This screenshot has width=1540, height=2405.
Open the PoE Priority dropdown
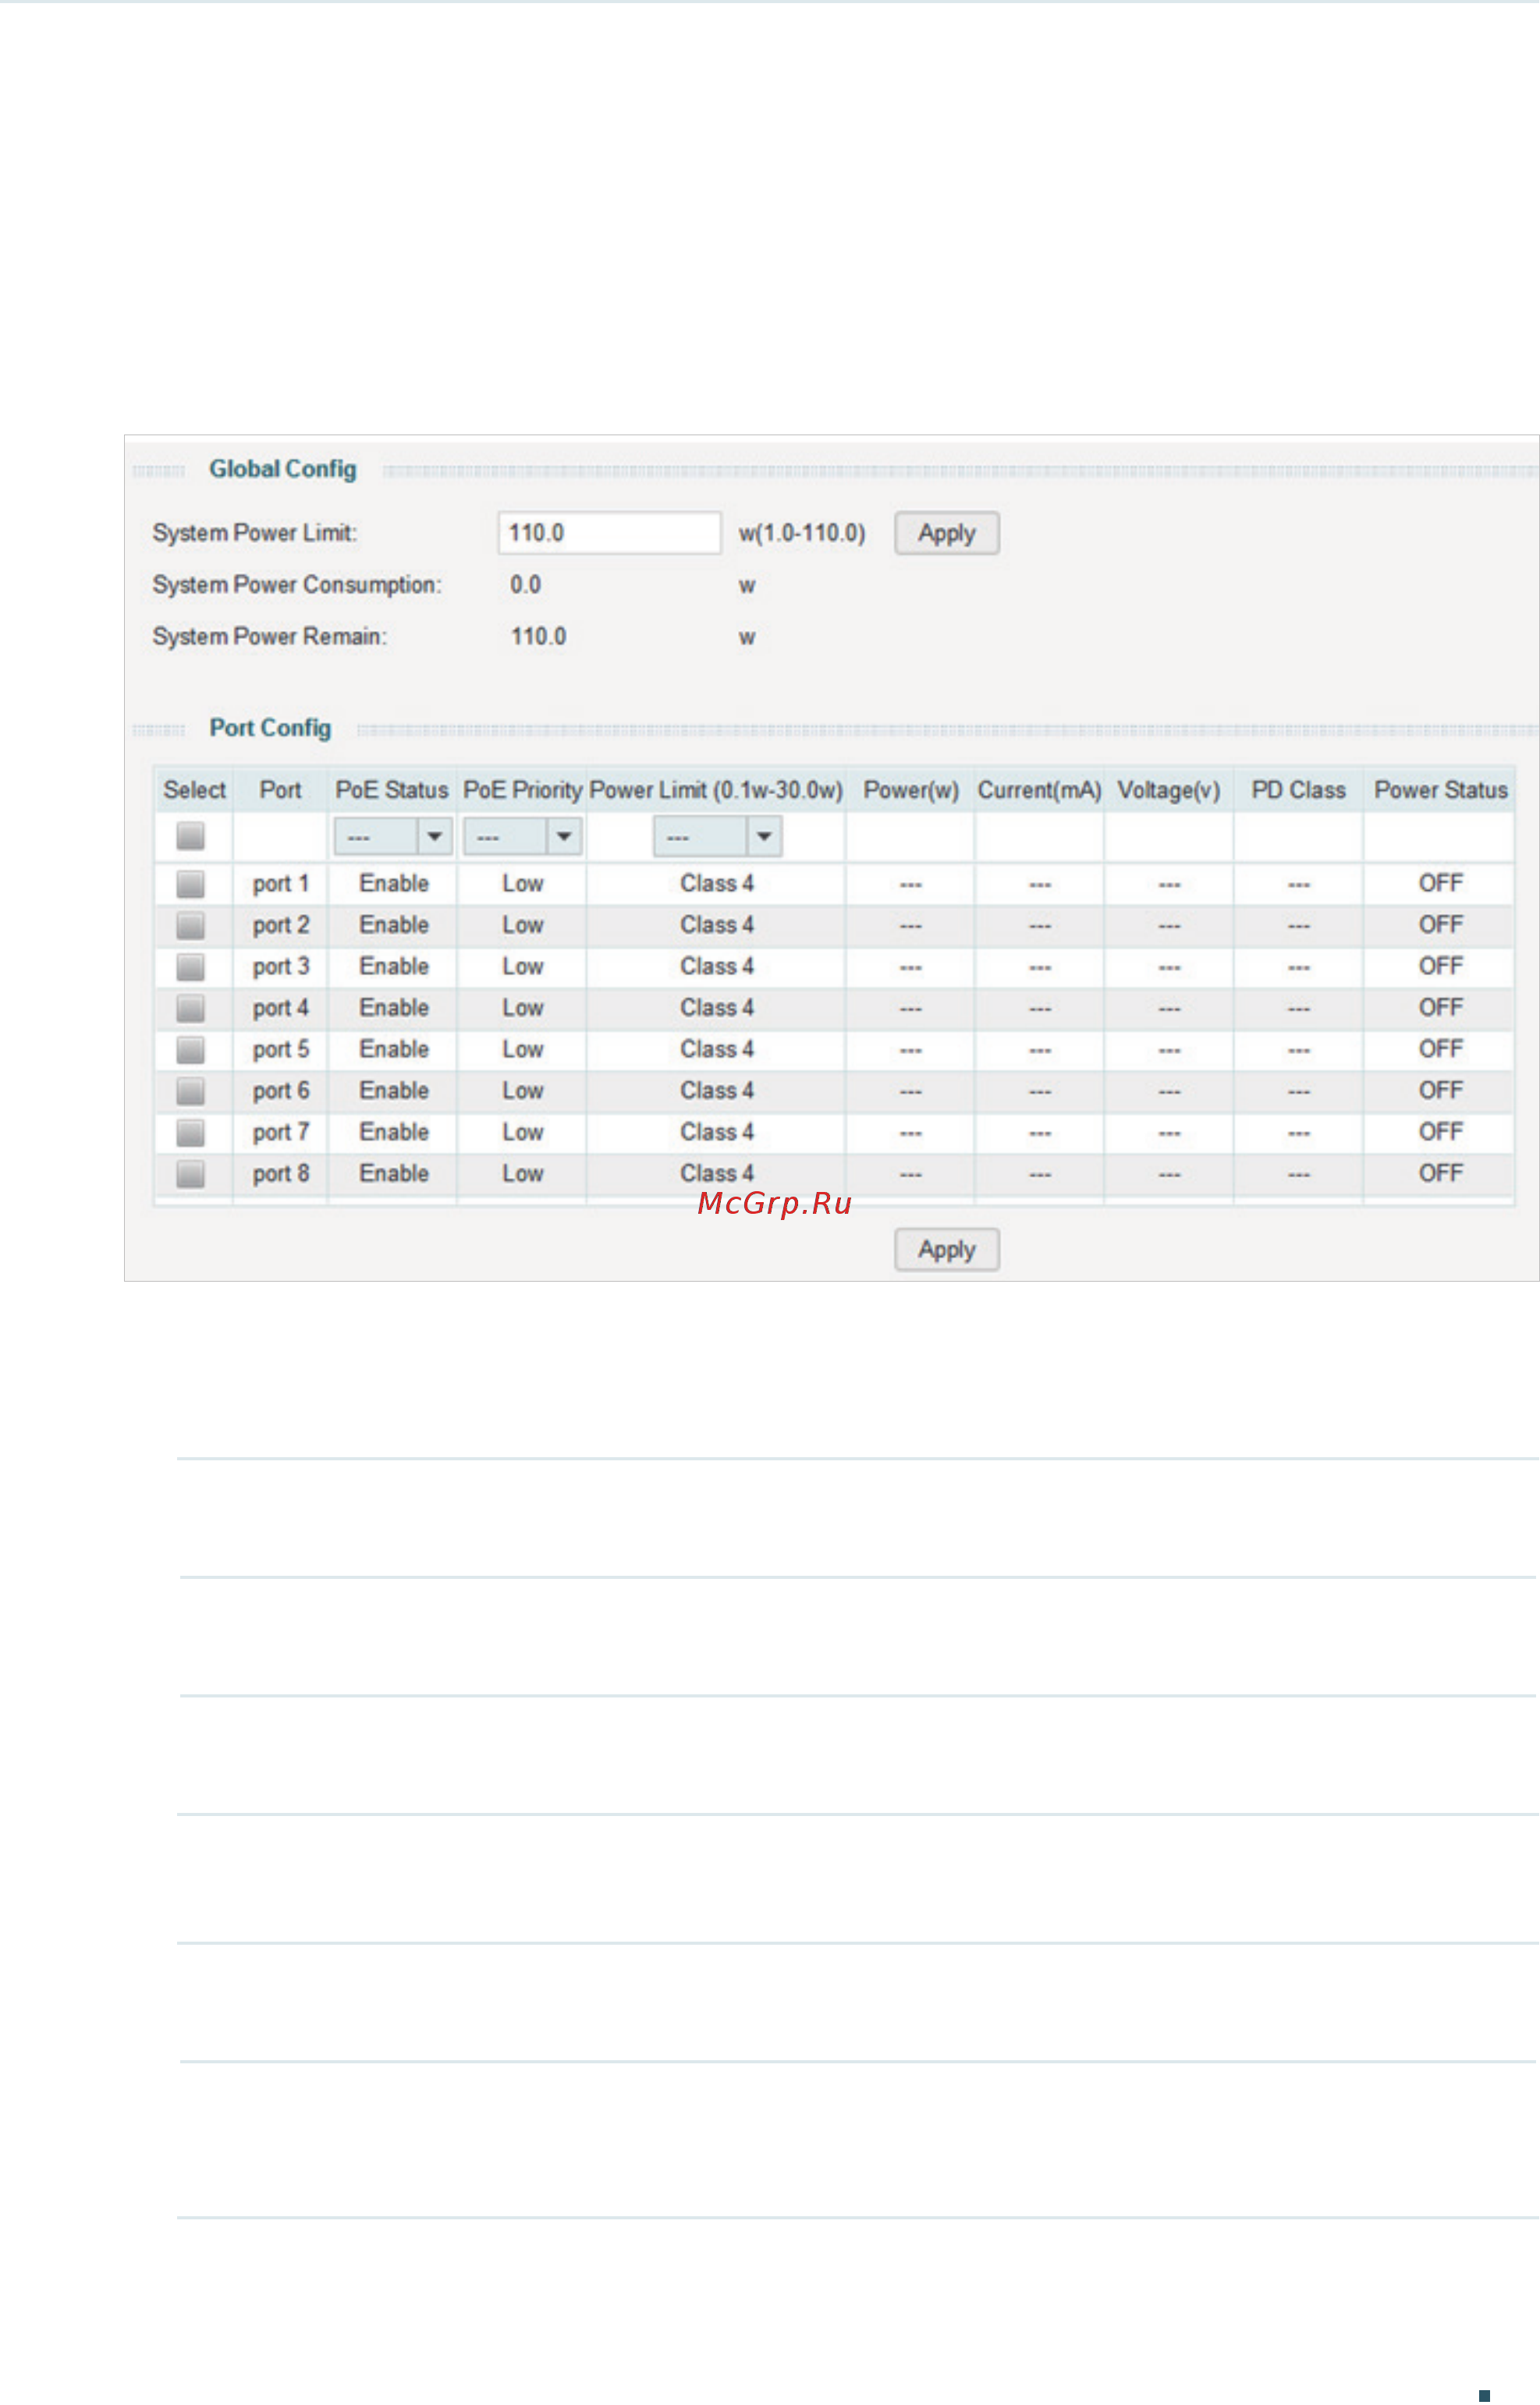[x=522, y=837]
